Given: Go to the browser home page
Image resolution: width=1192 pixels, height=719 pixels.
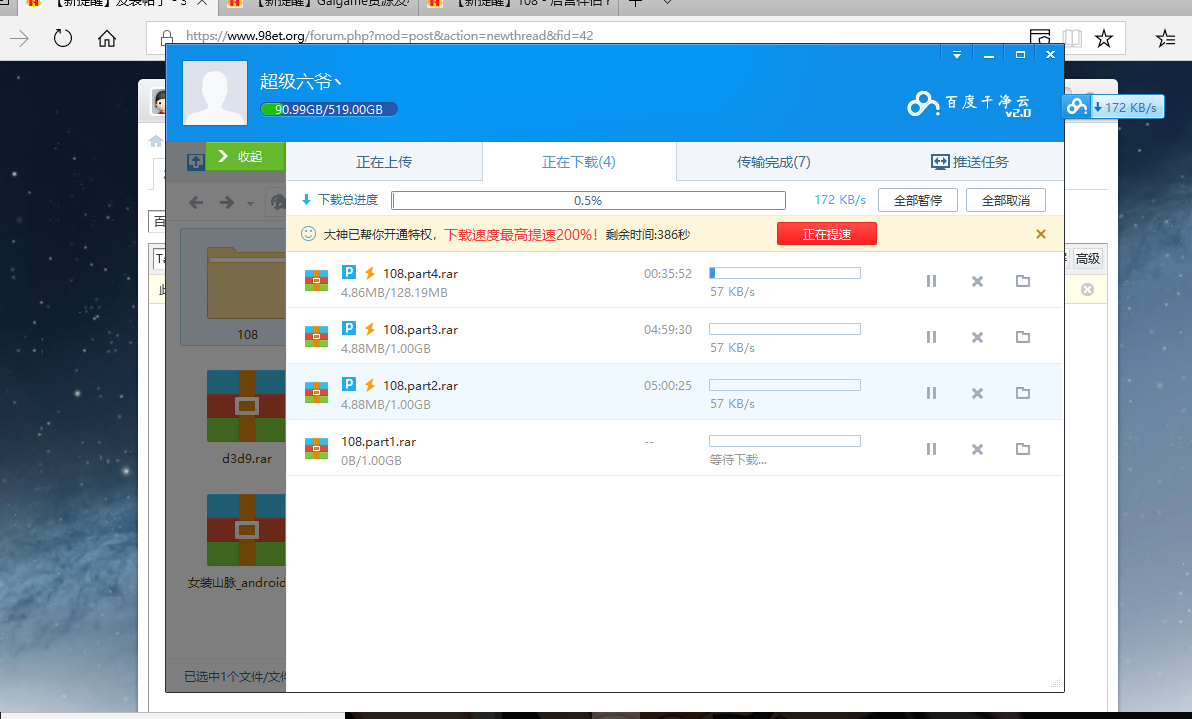Looking at the screenshot, I should click(x=107, y=38).
